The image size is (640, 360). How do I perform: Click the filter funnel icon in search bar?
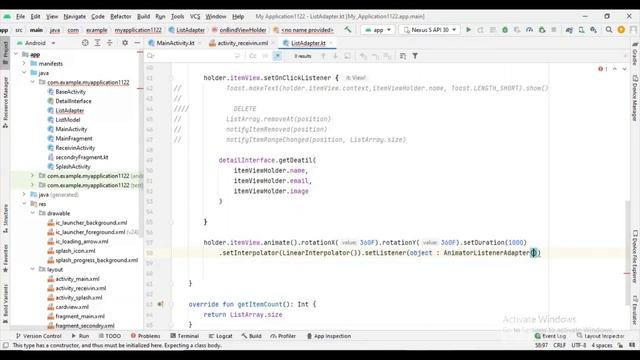[415, 56]
